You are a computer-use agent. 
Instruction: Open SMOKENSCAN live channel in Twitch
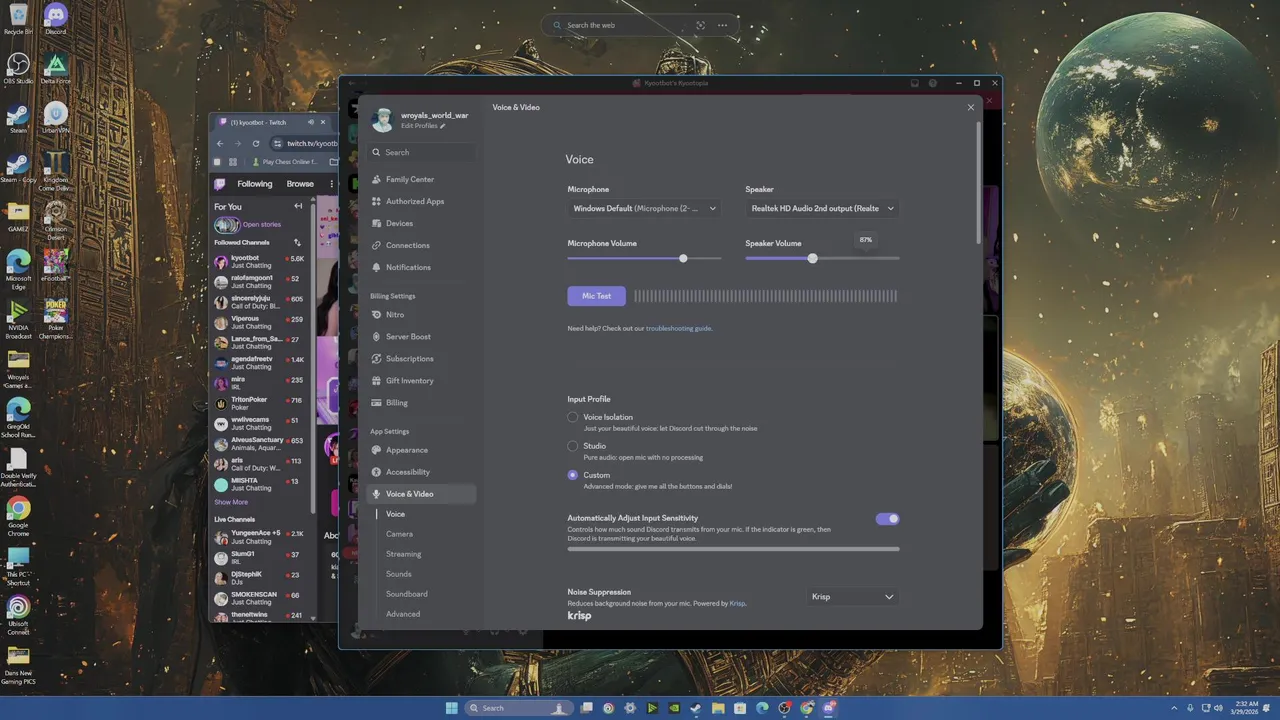tap(259, 598)
